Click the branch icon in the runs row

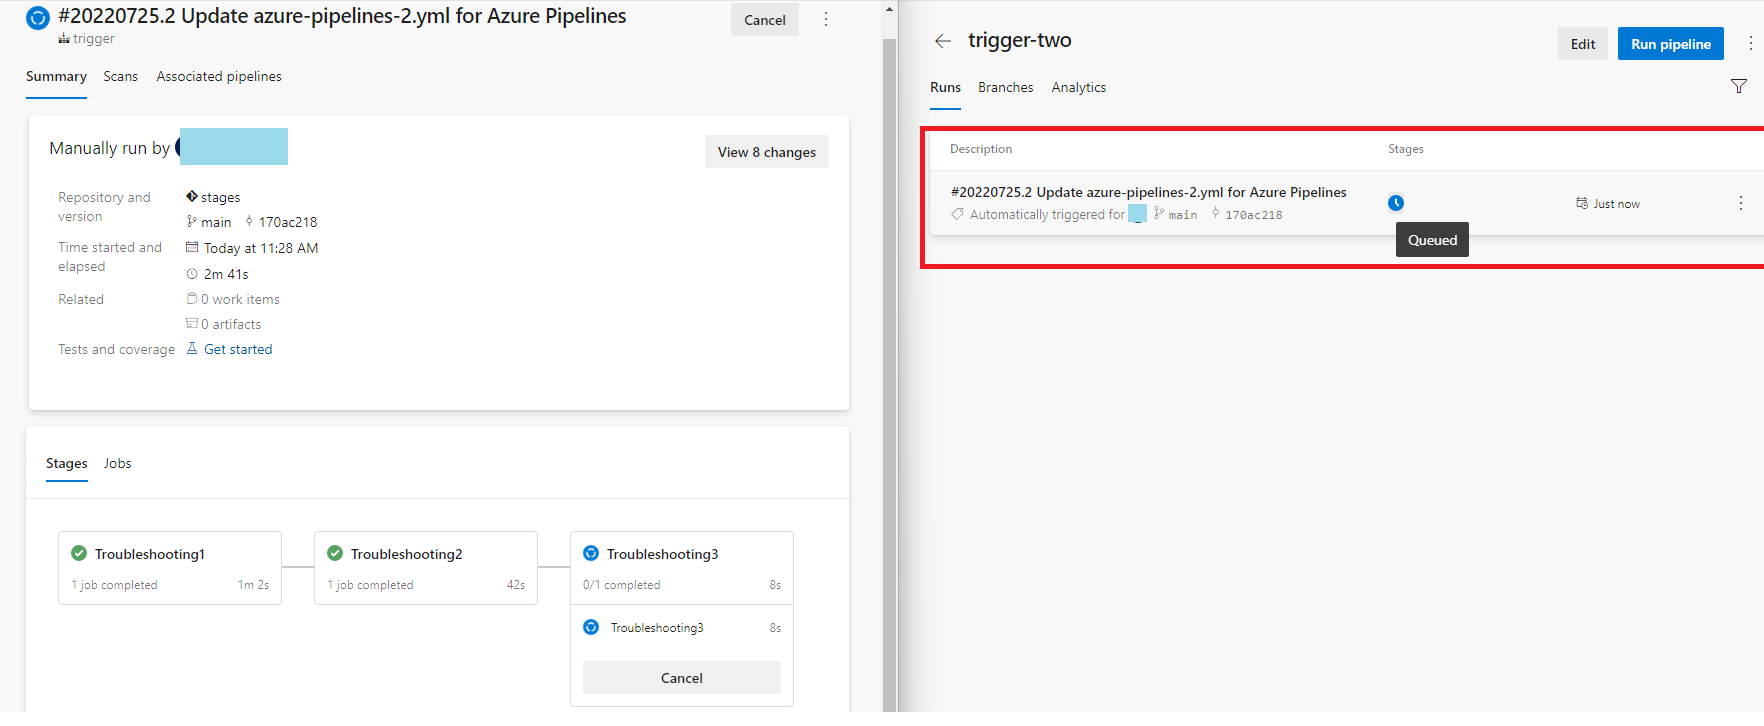click(1159, 214)
